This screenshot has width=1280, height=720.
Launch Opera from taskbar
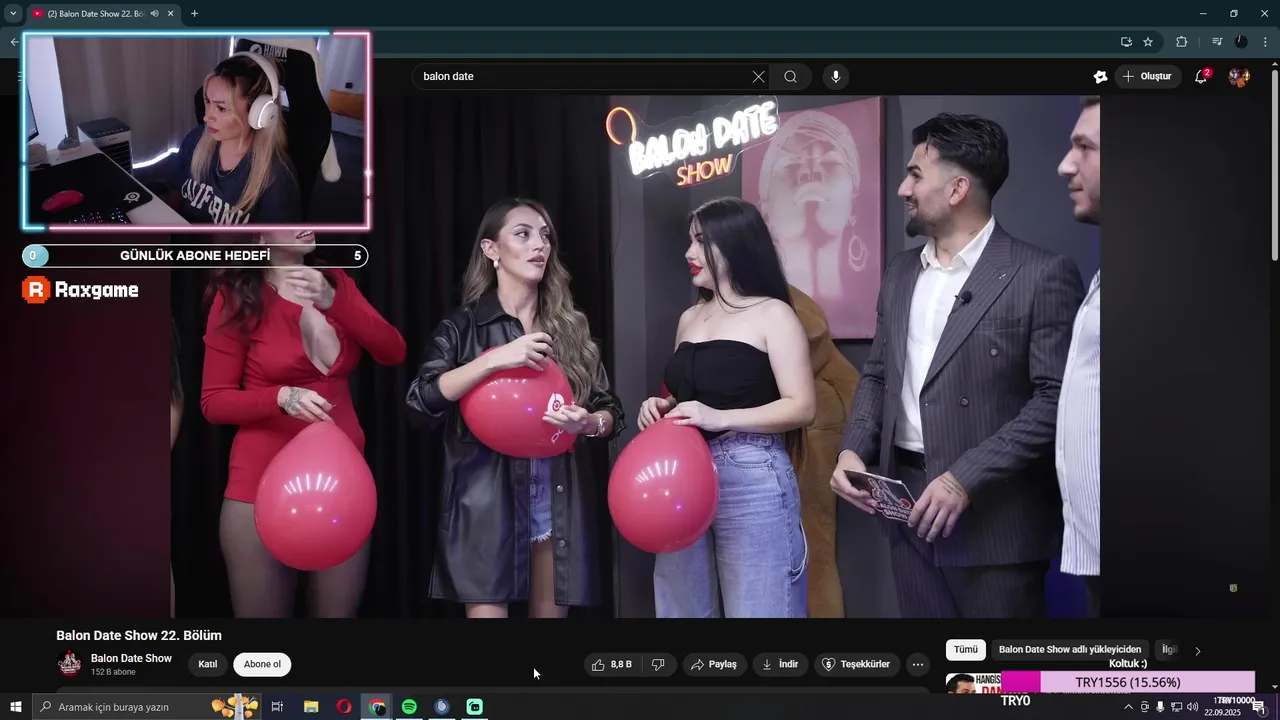click(x=344, y=707)
